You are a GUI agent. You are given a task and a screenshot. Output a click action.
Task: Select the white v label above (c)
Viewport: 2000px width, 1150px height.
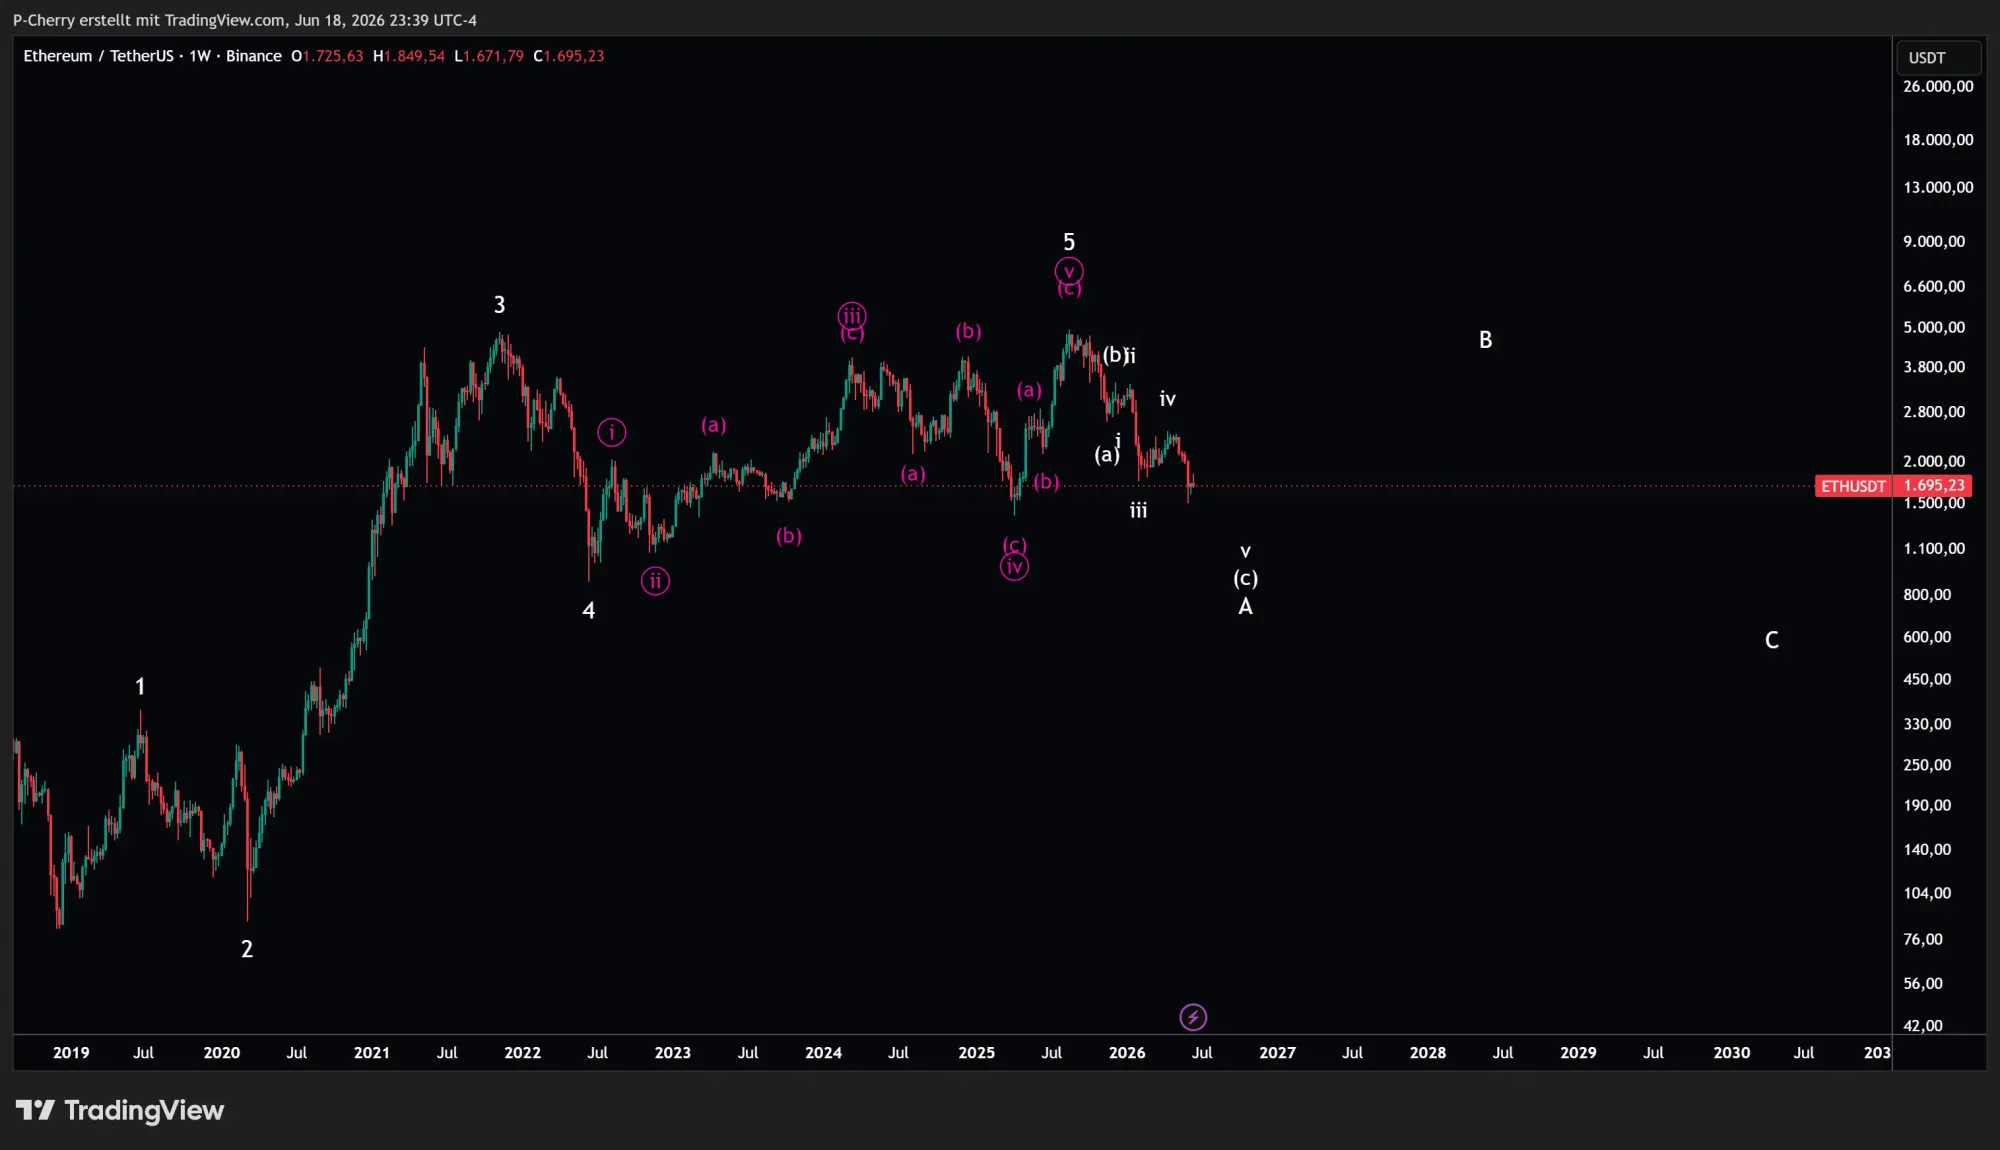[x=1245, y=551]
